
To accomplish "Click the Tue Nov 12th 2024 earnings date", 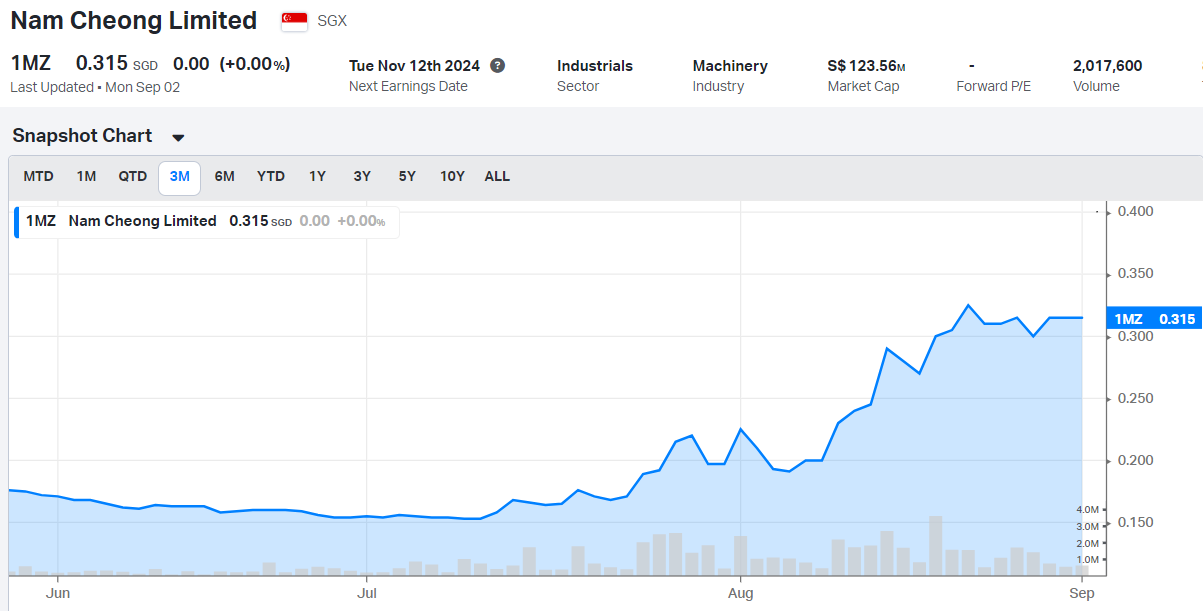I will pyautogui.click(x=414, y=66).
